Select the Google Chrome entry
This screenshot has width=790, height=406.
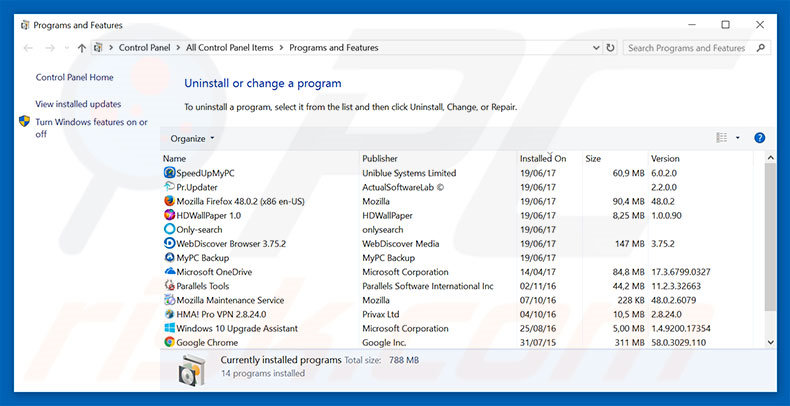pyautogui.click(x=207, y=342)
